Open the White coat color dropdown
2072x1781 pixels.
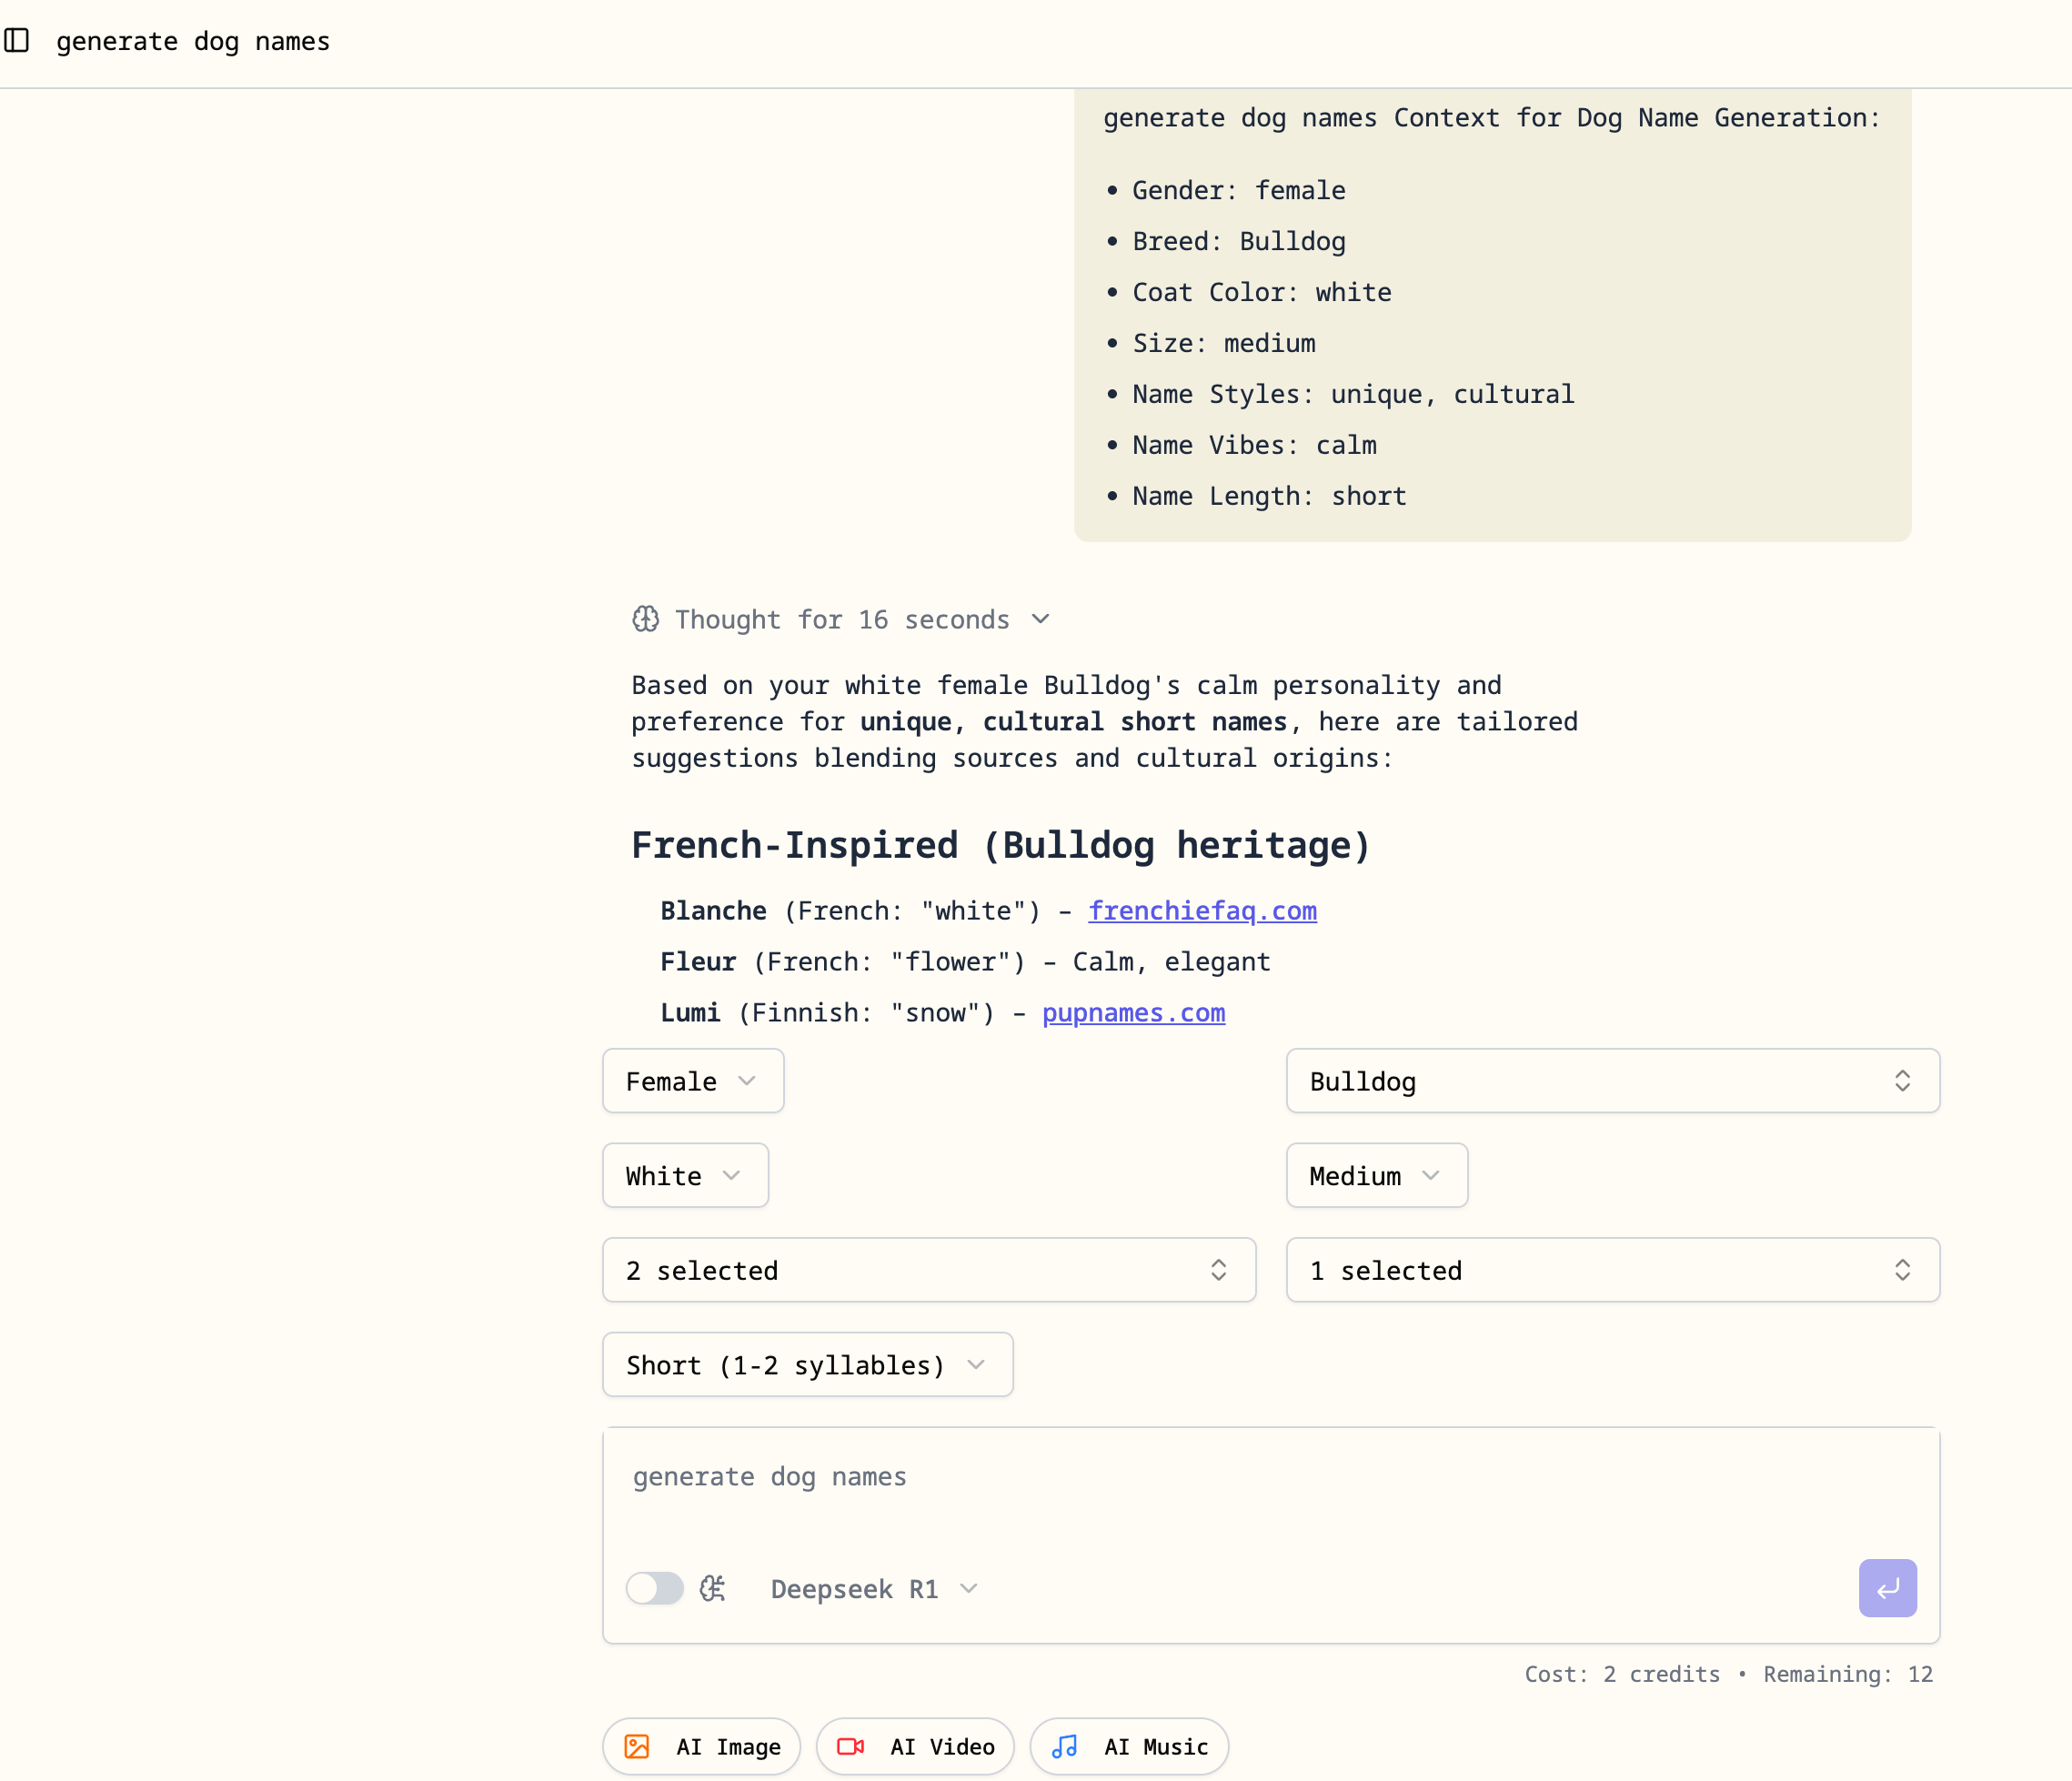pyautogui.click(x=685, y=1175)
